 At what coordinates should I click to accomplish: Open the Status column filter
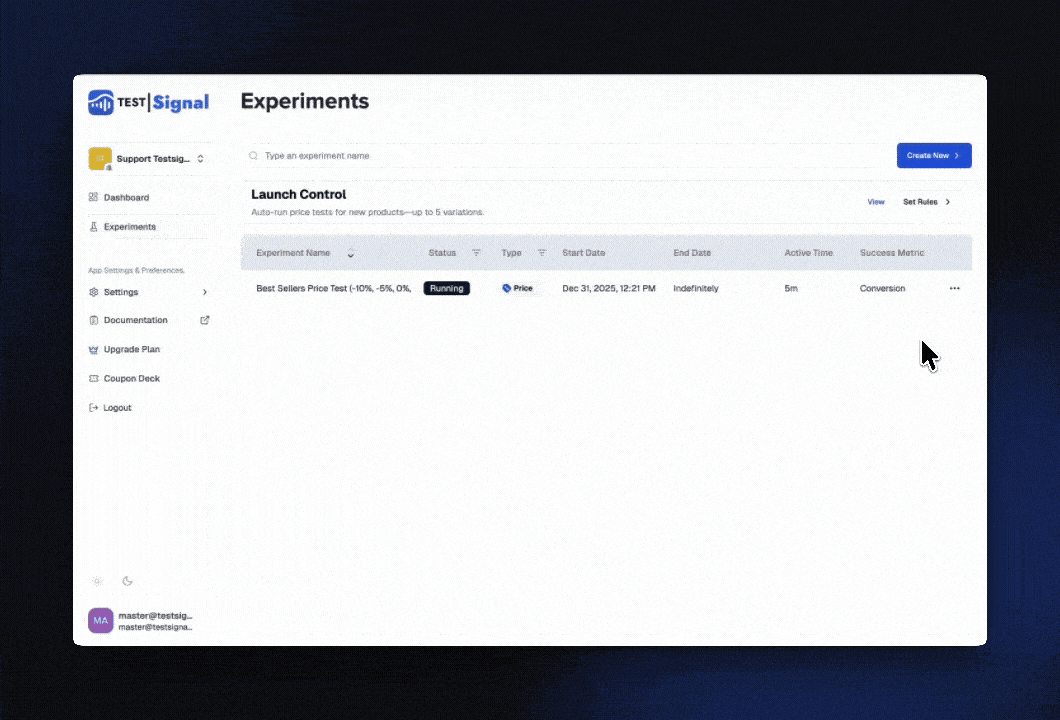click(476, 253)
